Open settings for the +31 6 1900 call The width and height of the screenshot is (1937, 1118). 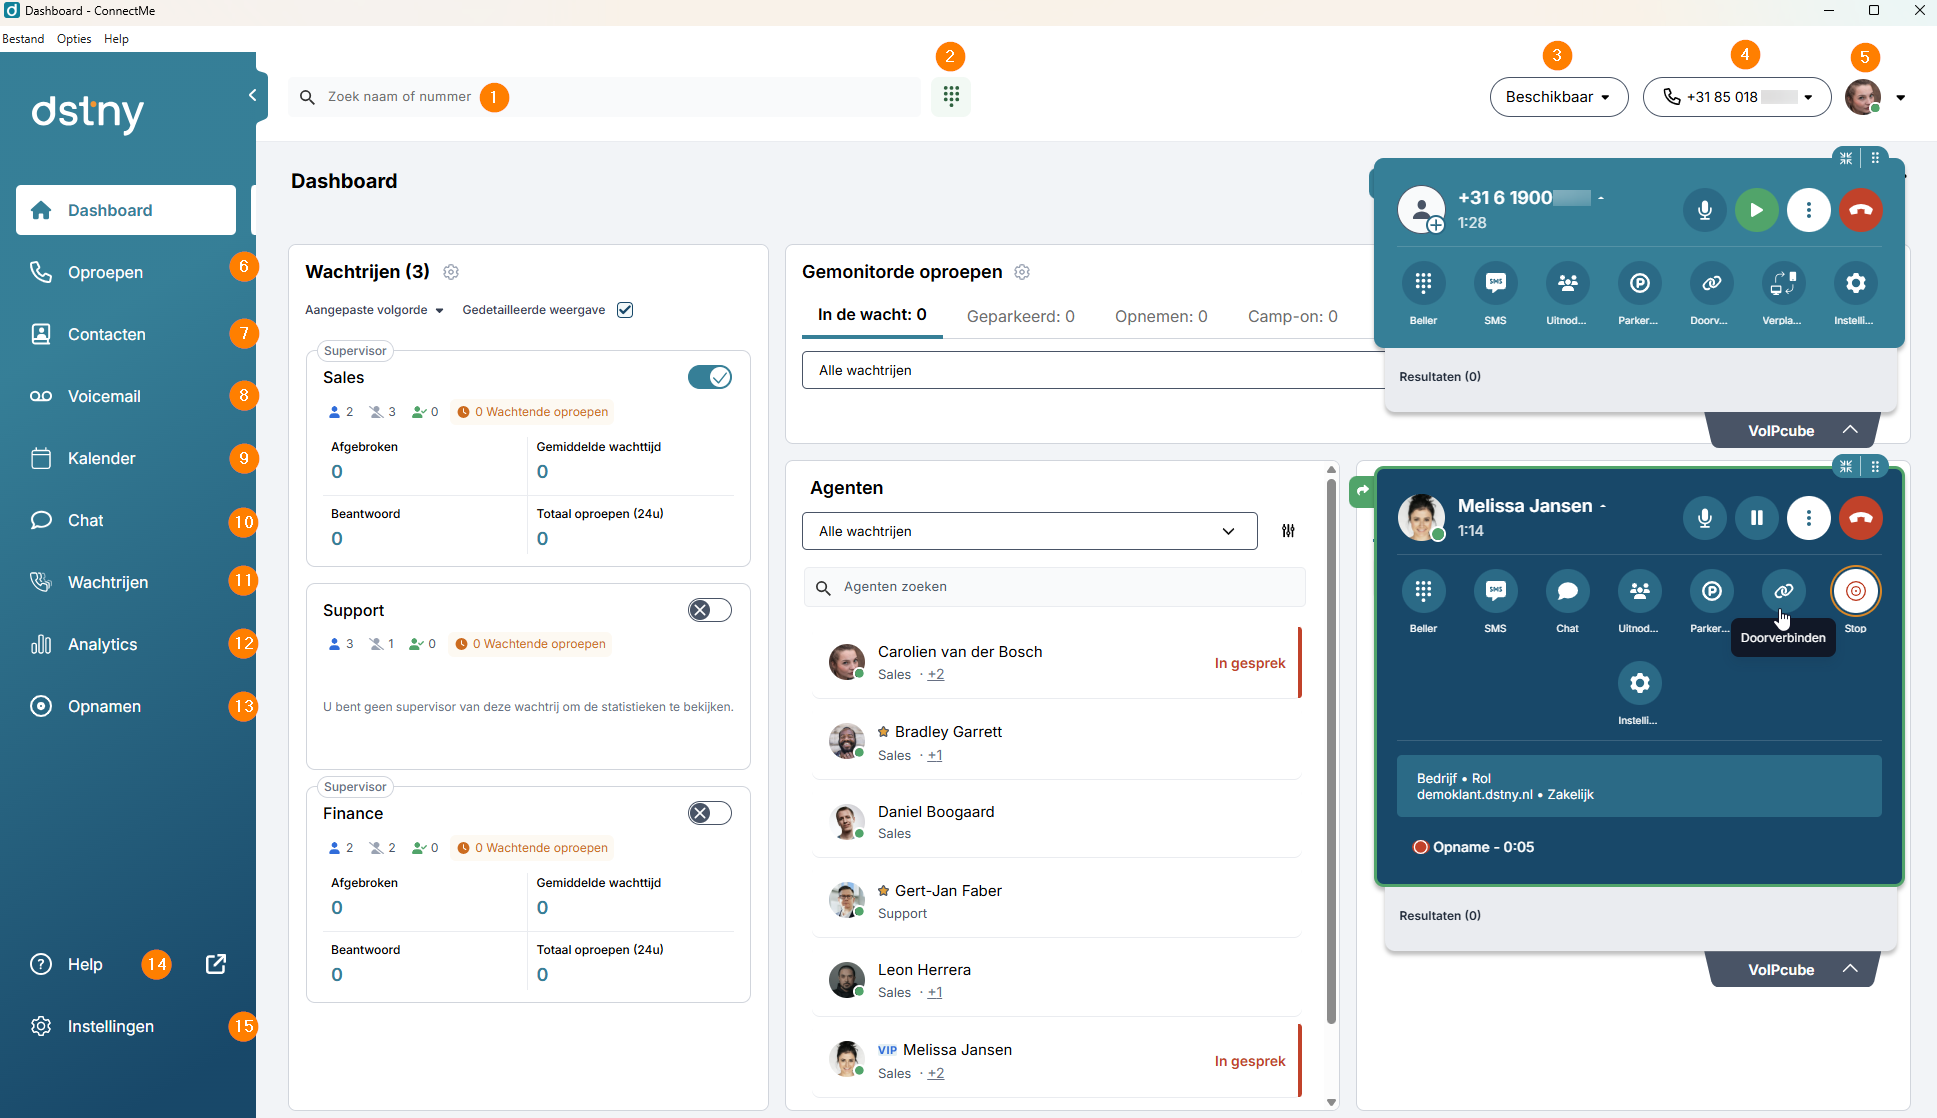tap(1855, 283)
